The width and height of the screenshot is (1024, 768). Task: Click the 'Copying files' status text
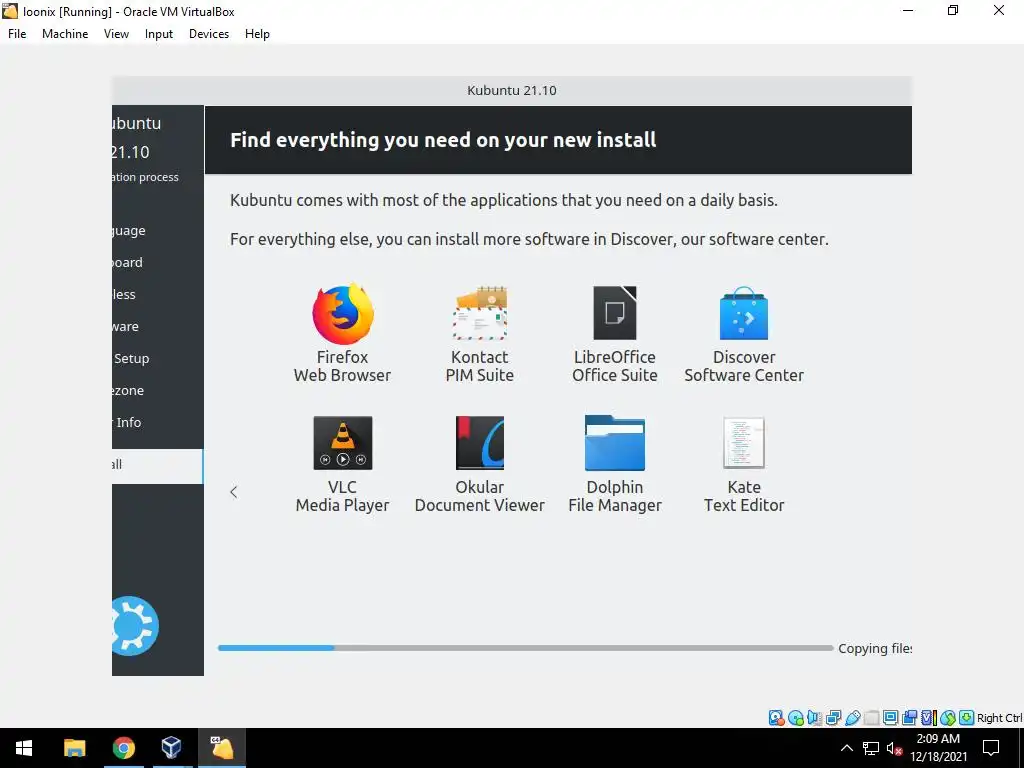(x=874, y=648)
